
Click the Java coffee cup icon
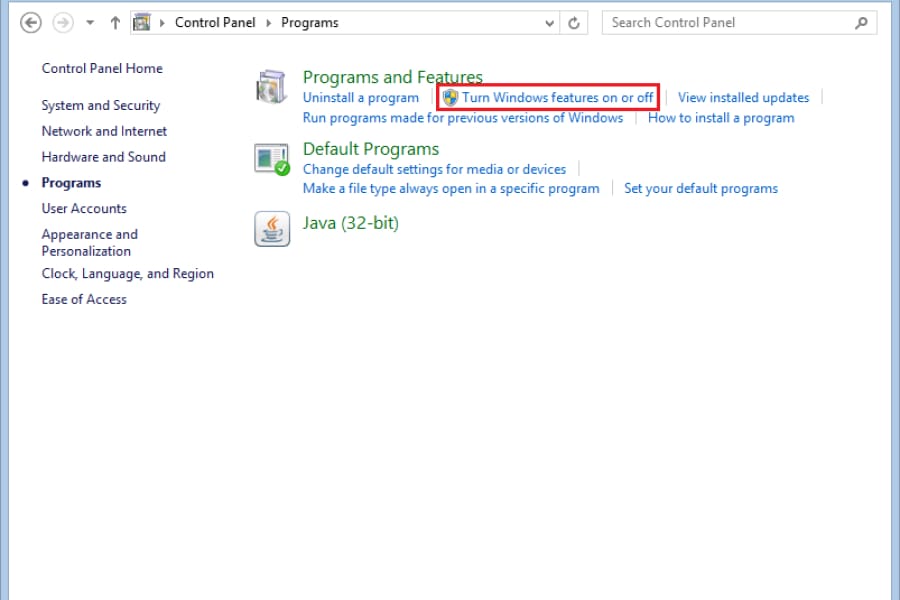[x=272, y=229]
